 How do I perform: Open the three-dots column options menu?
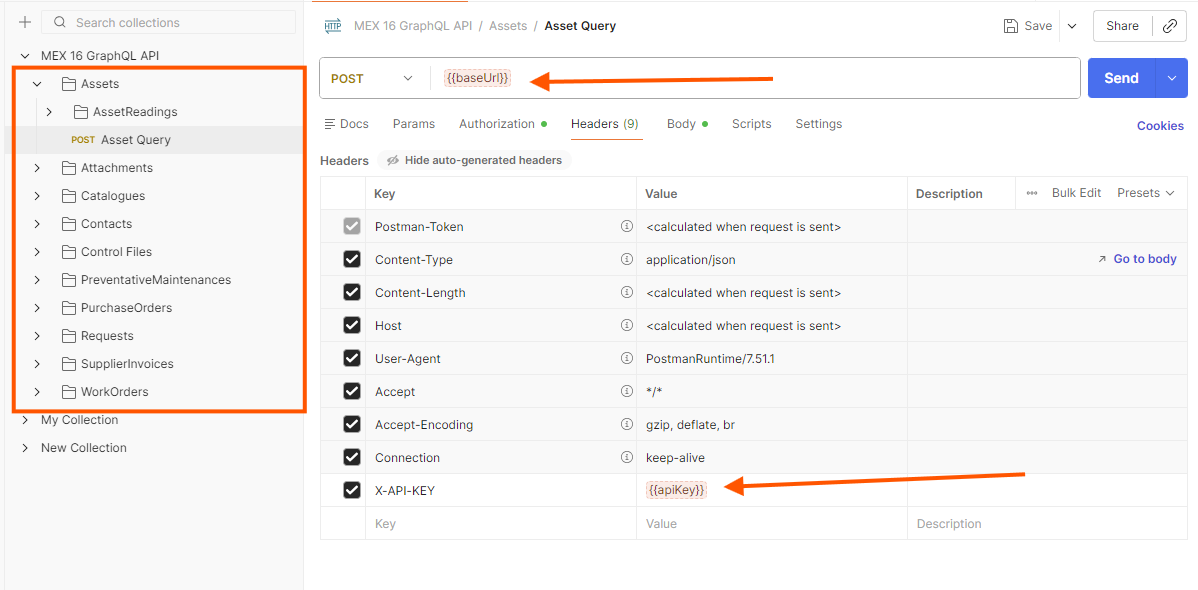[1032, 193]
